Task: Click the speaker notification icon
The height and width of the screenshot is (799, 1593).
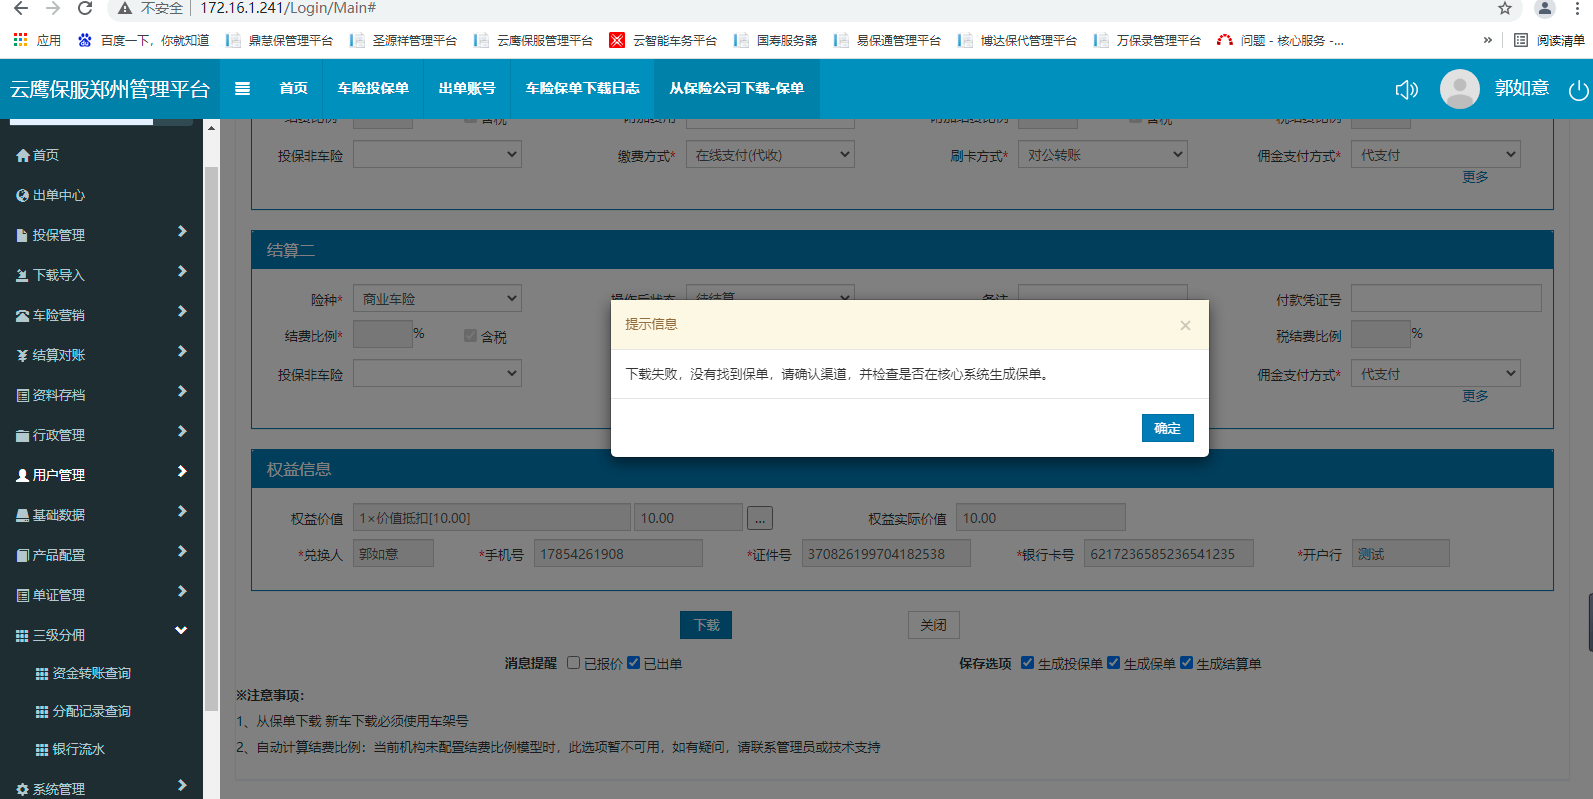Action: point(1406,90)
